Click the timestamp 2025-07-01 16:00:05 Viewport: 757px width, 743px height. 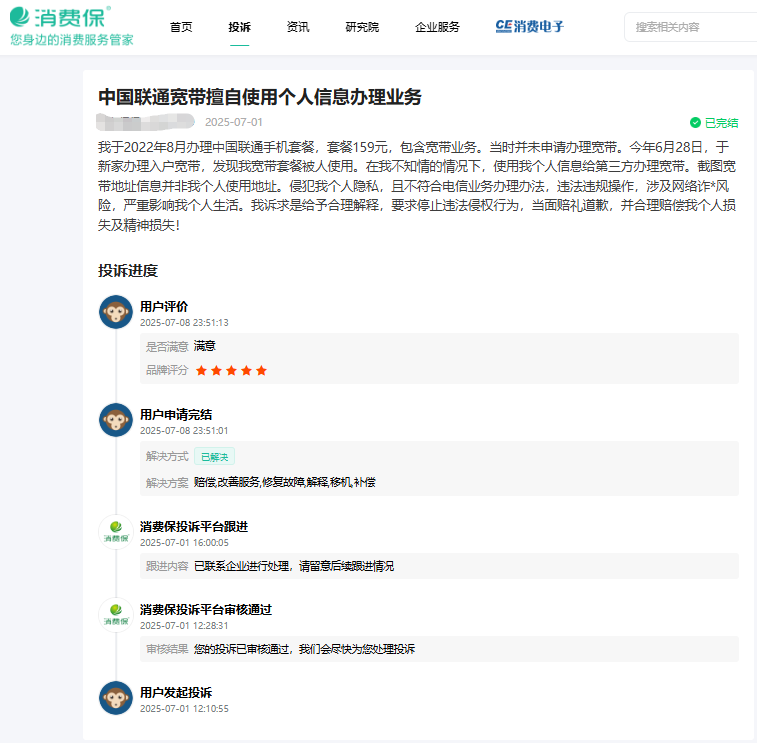[184, 543]
